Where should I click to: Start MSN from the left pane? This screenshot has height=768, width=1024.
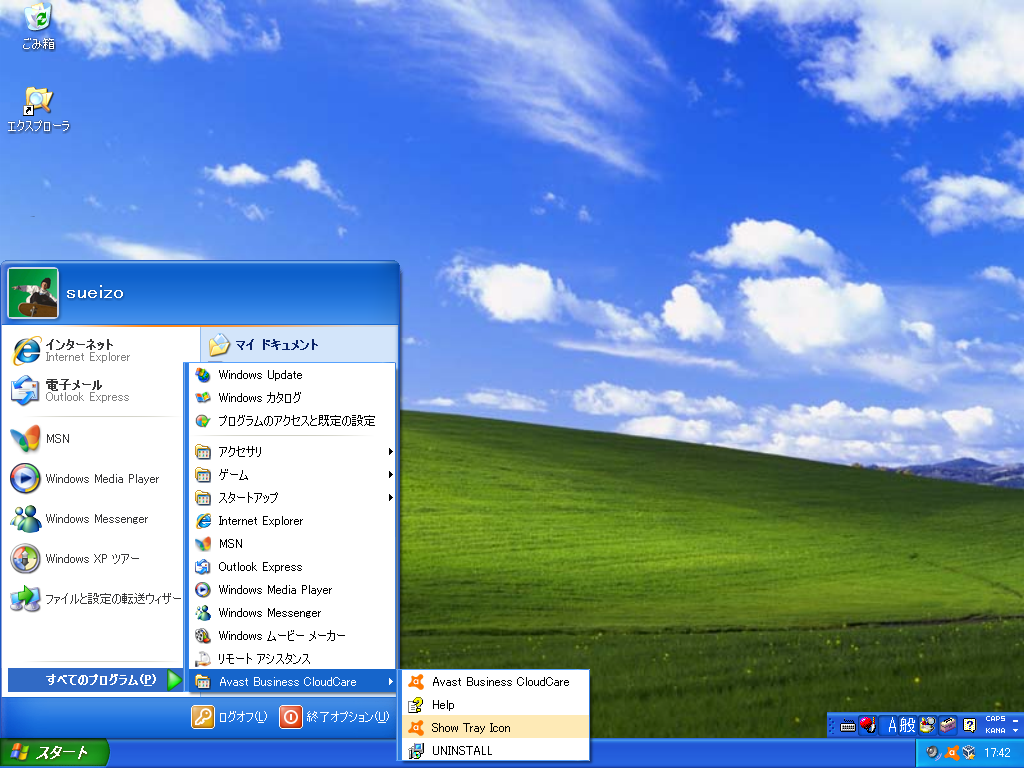click(x=95, y=439)
